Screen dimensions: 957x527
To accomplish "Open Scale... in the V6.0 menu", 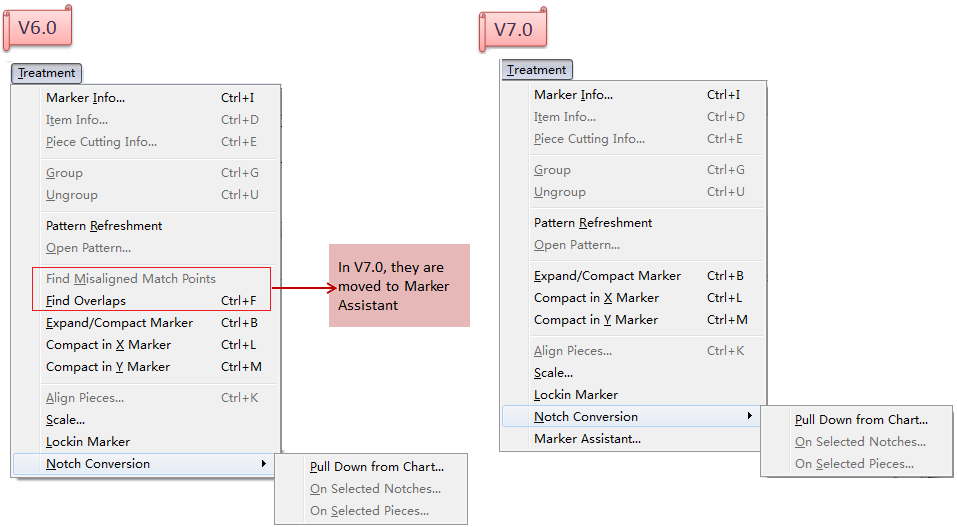I will pos(65,420).
